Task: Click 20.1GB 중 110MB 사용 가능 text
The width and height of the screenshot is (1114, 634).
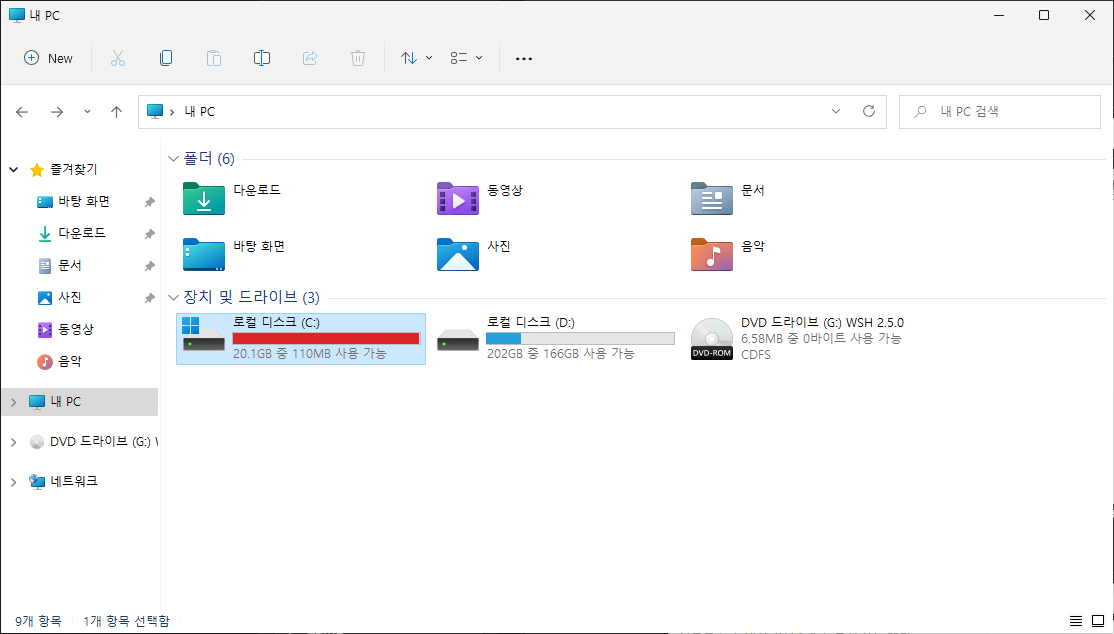Action: point(310,354)
